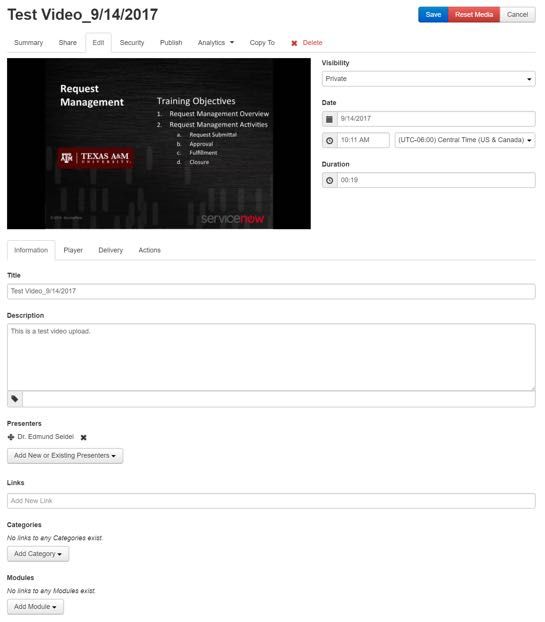Click the tag icon below Description
The image size is (545, 622).
tap(15, 399)
